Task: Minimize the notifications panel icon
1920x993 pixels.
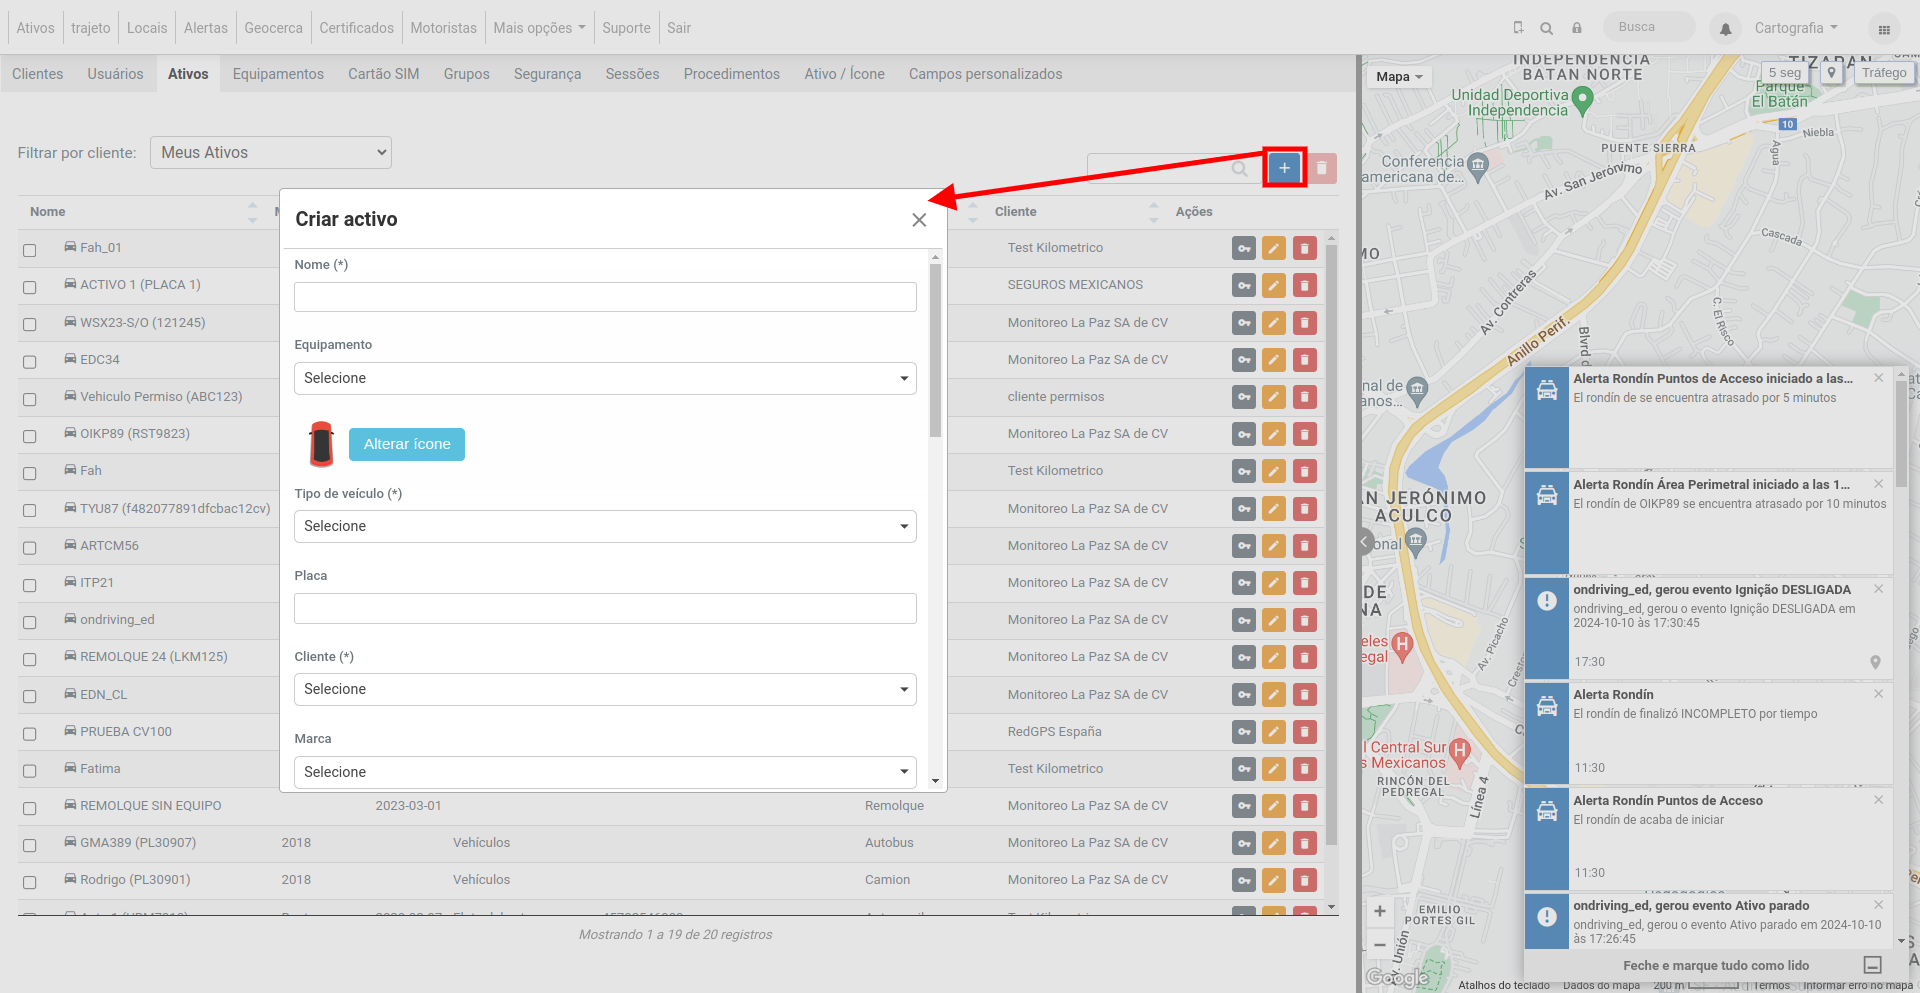Action: click(x=1873, y=965)
